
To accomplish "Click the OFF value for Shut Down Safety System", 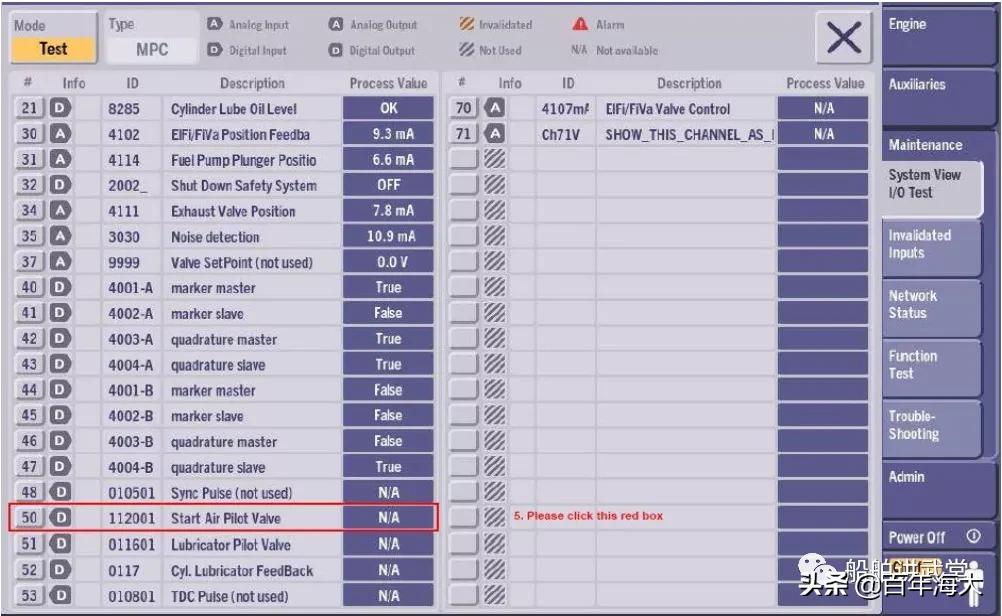I will (389, 185).
